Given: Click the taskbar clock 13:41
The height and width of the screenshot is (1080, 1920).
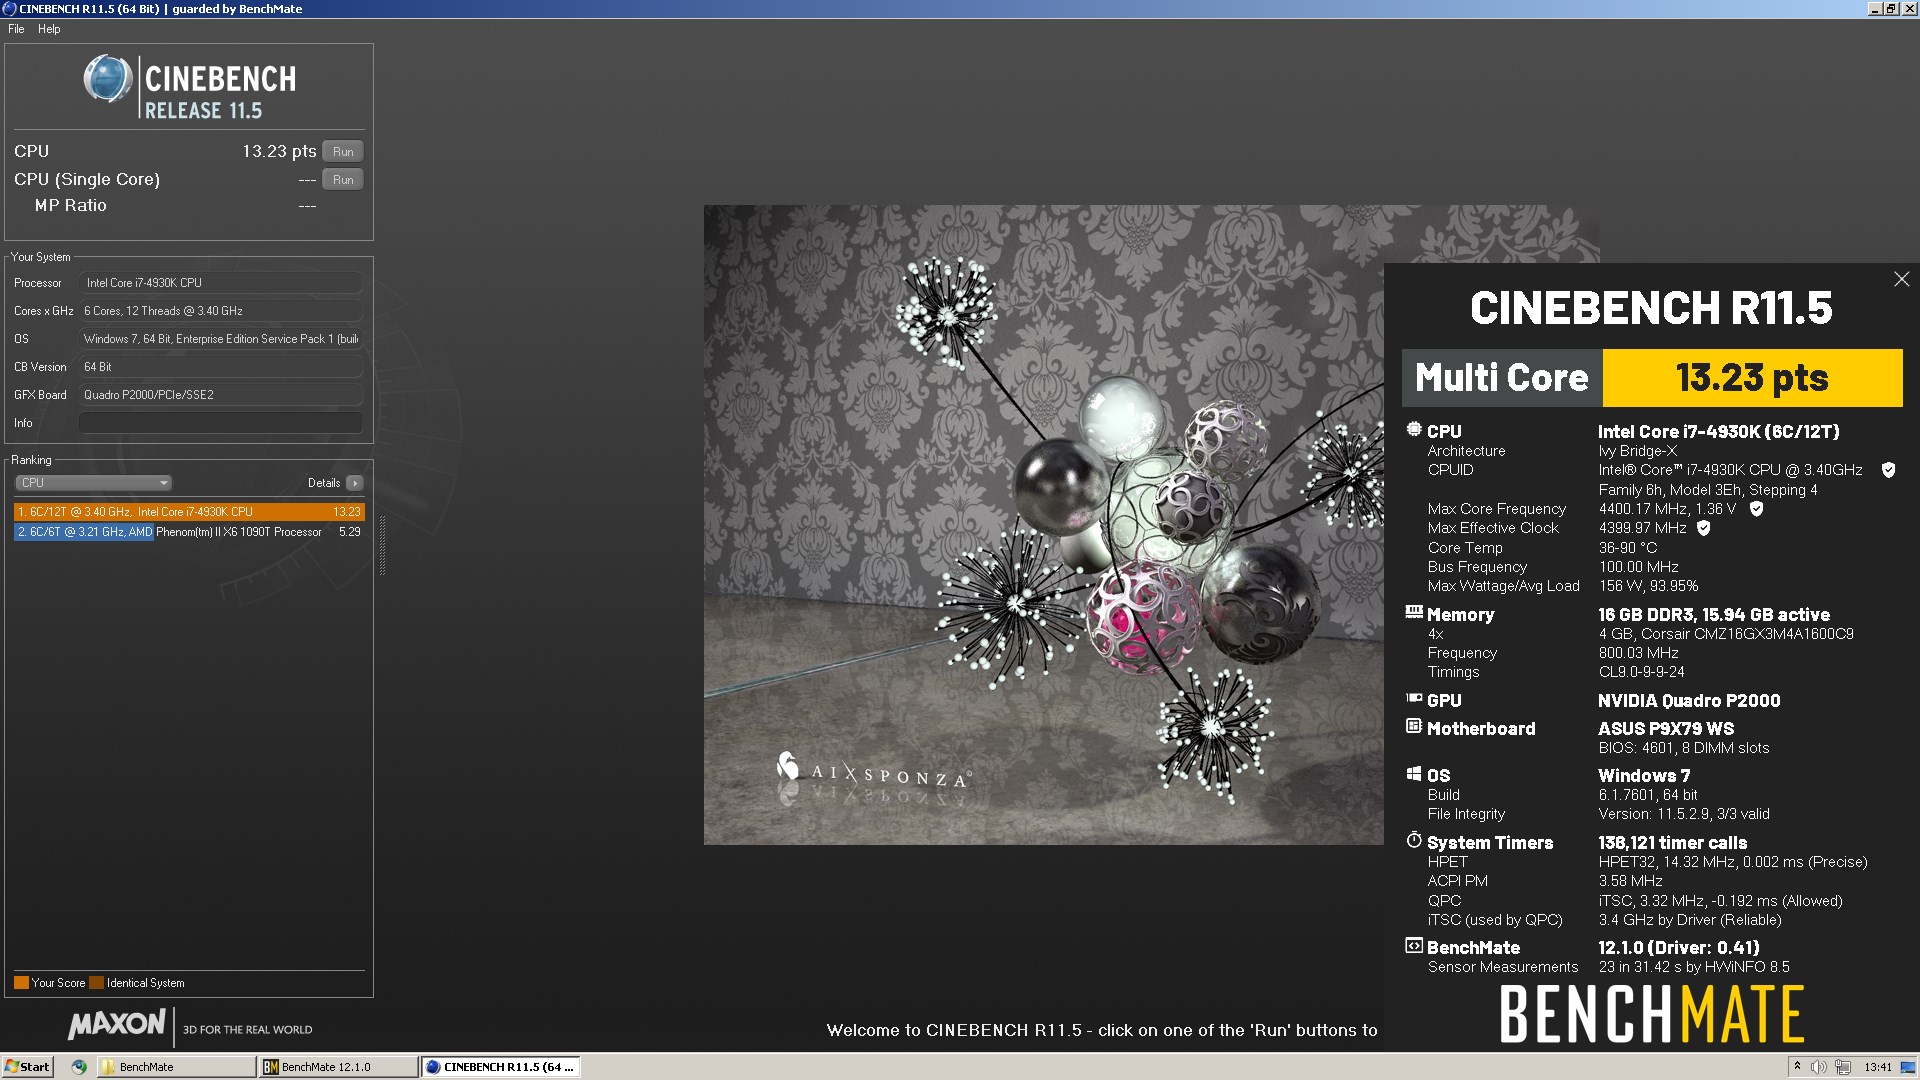Looking at the screenshot, I should pyautogui.click(x=1878, y=1067).
